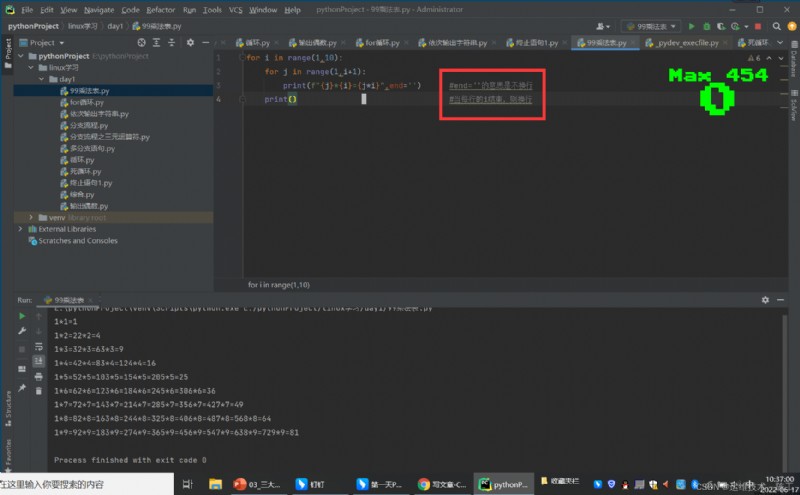Open Project panel gear settings
The height and width of the screenshot is (495, 800).
[x=190, y=42]
